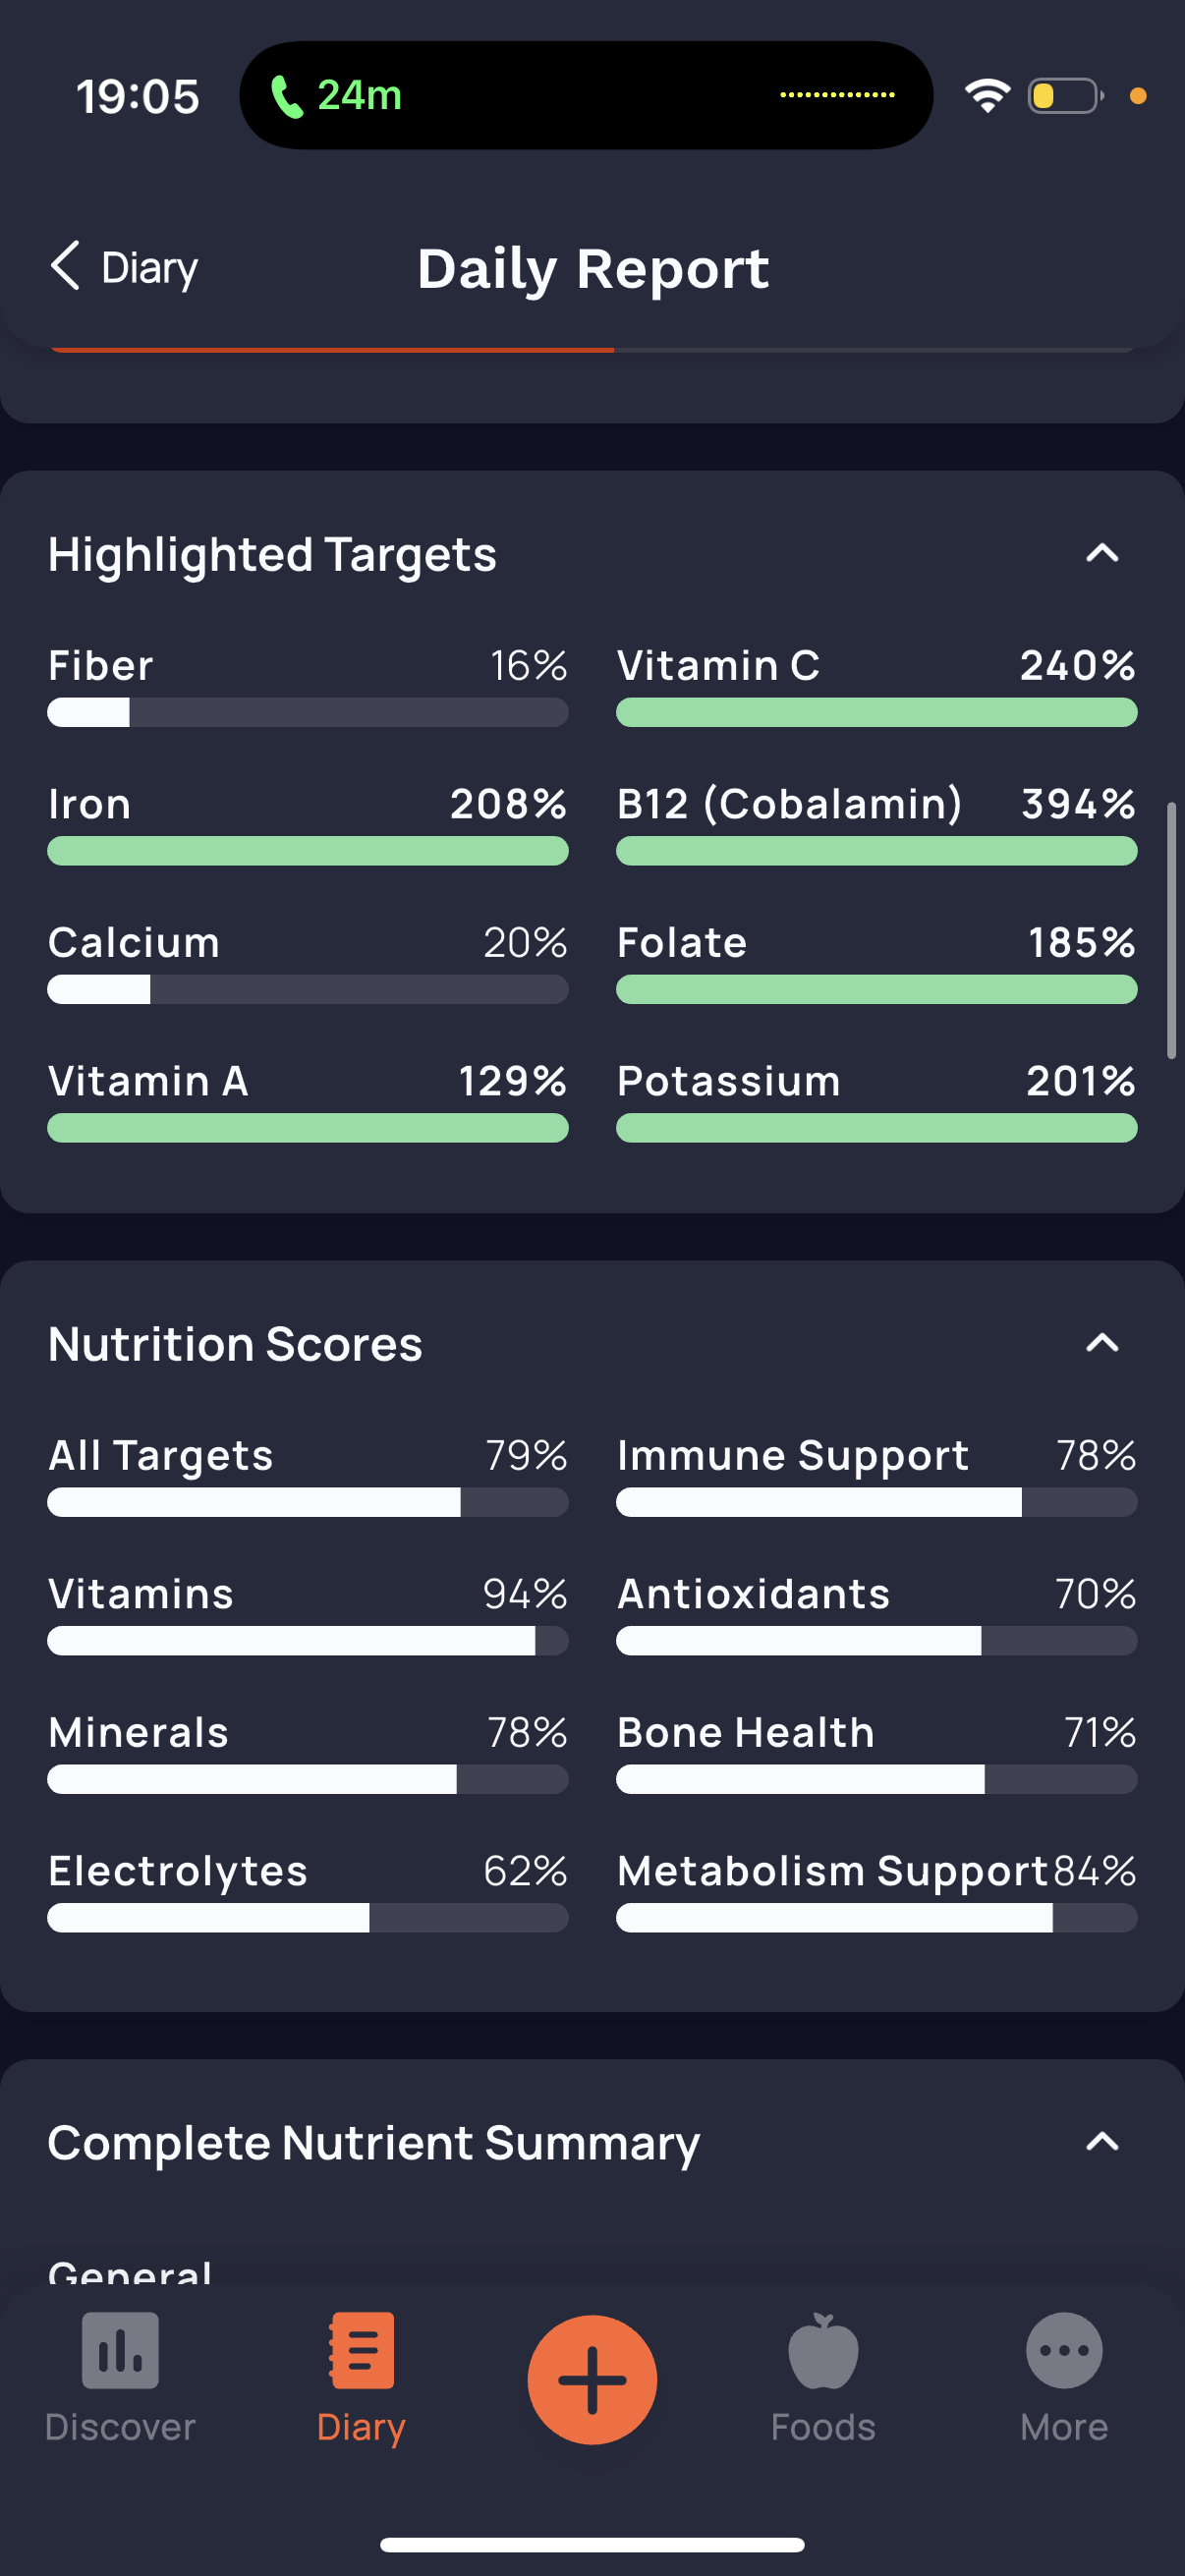Viewport: 1185px width, 2576px height.
Task: Open the Discover bar-chart icon
Action: 120,2349
